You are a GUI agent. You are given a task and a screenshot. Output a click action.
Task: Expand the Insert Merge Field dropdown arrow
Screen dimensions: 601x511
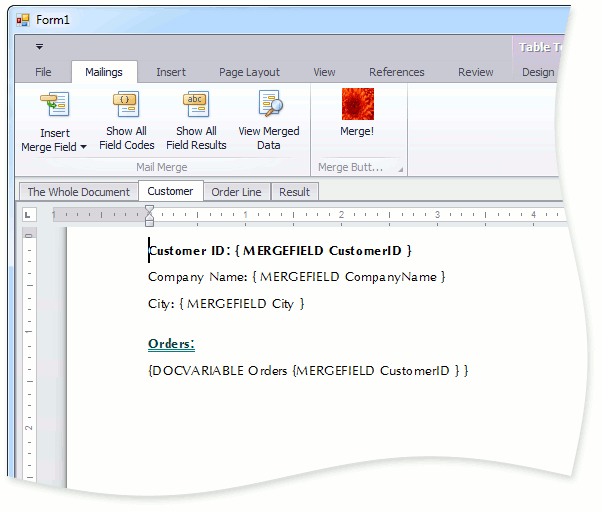83,147
